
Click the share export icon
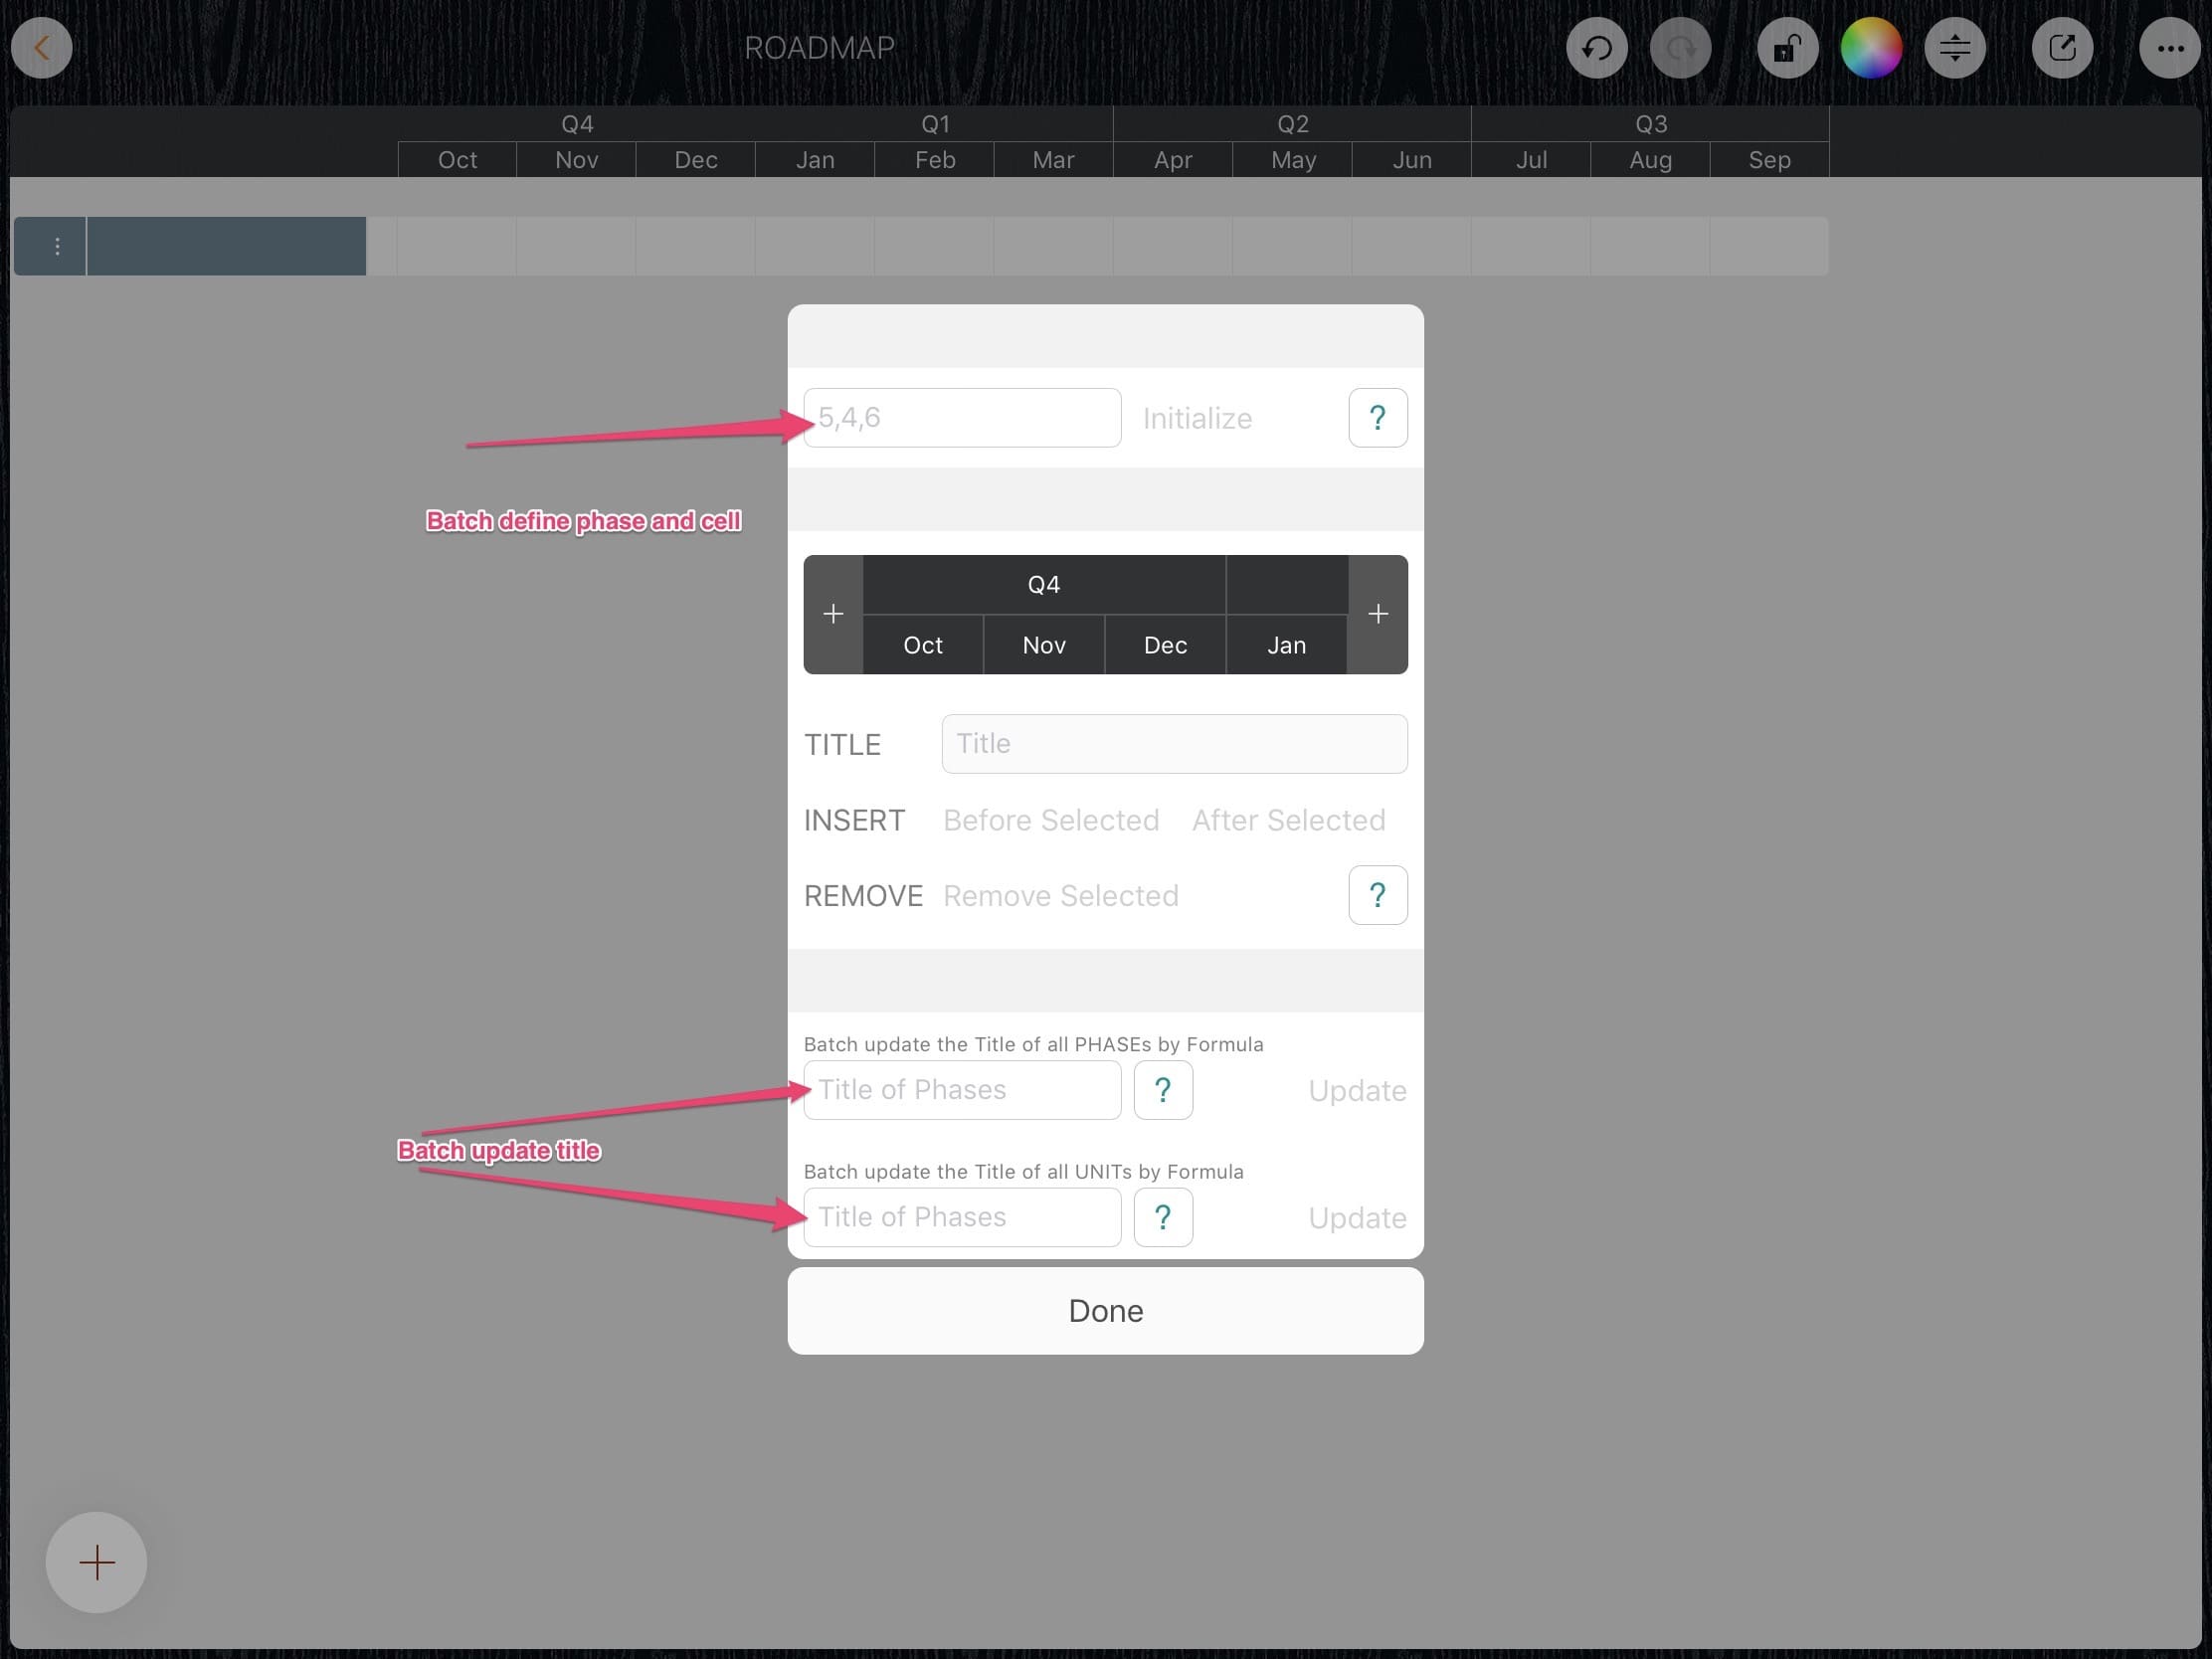click(2062, 47)
